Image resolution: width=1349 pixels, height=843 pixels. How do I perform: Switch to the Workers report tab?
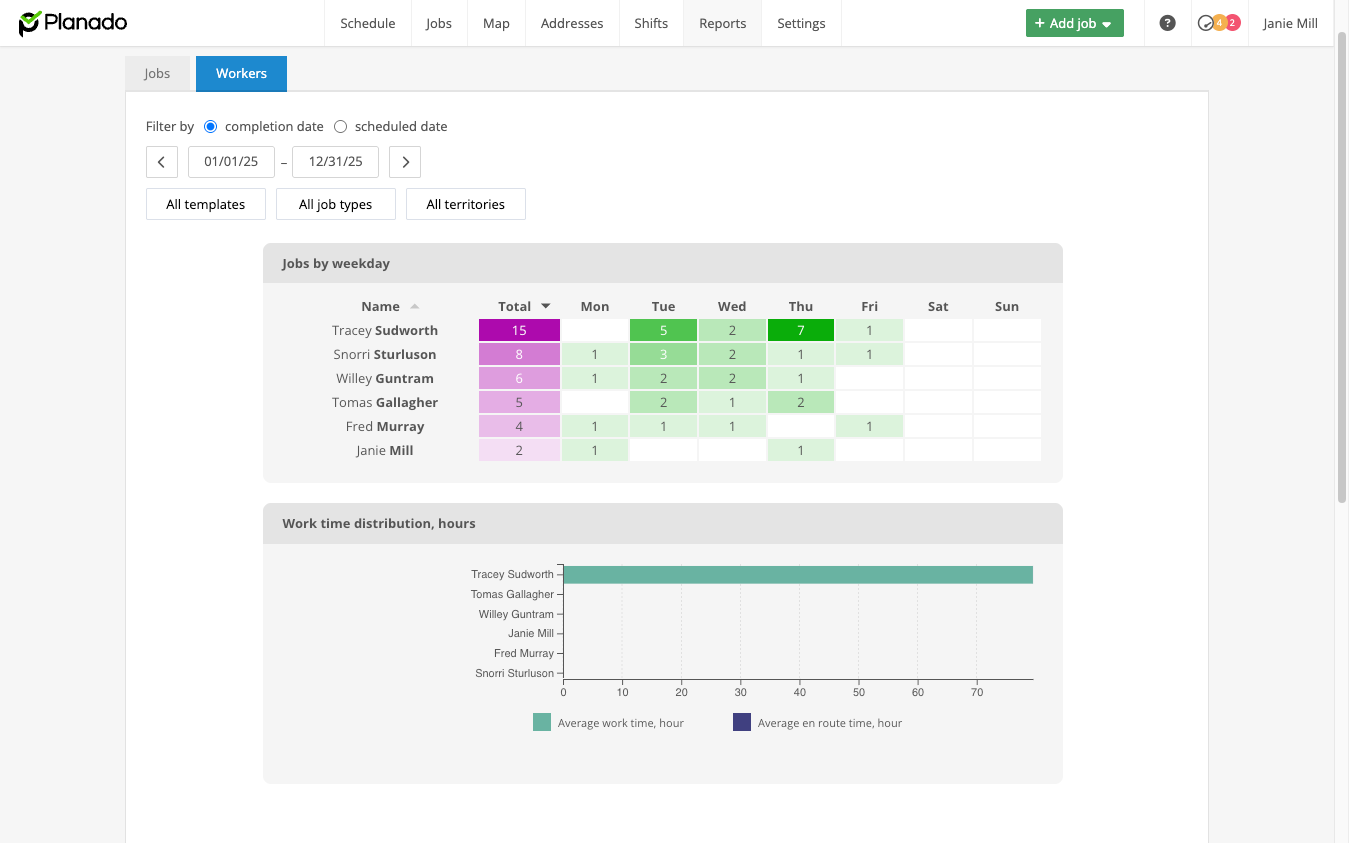[241, 74]
